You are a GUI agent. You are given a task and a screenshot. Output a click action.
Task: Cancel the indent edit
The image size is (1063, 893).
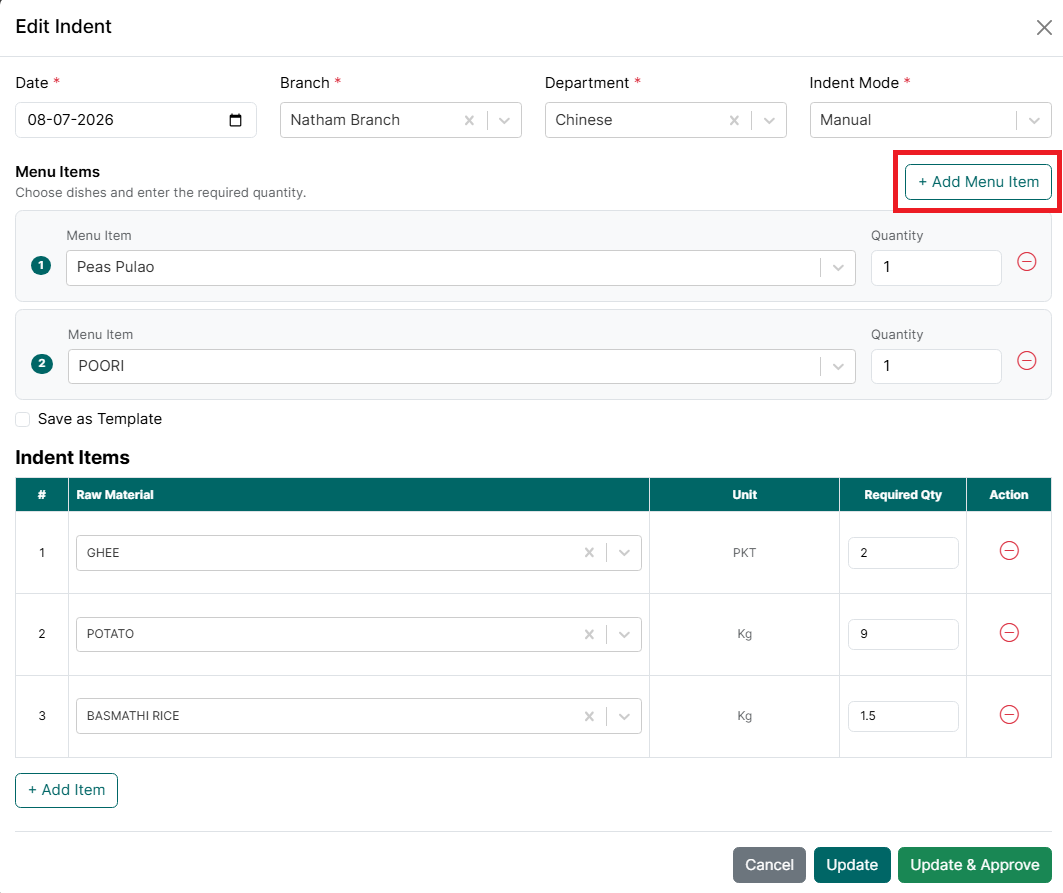coord(769,865)
